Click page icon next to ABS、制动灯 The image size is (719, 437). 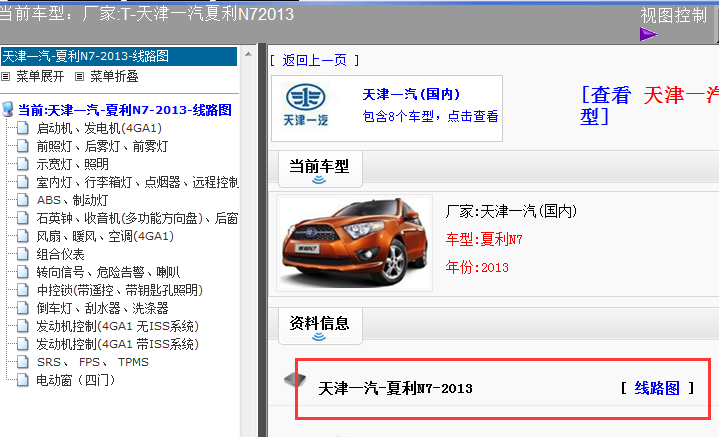click(22, 200)
